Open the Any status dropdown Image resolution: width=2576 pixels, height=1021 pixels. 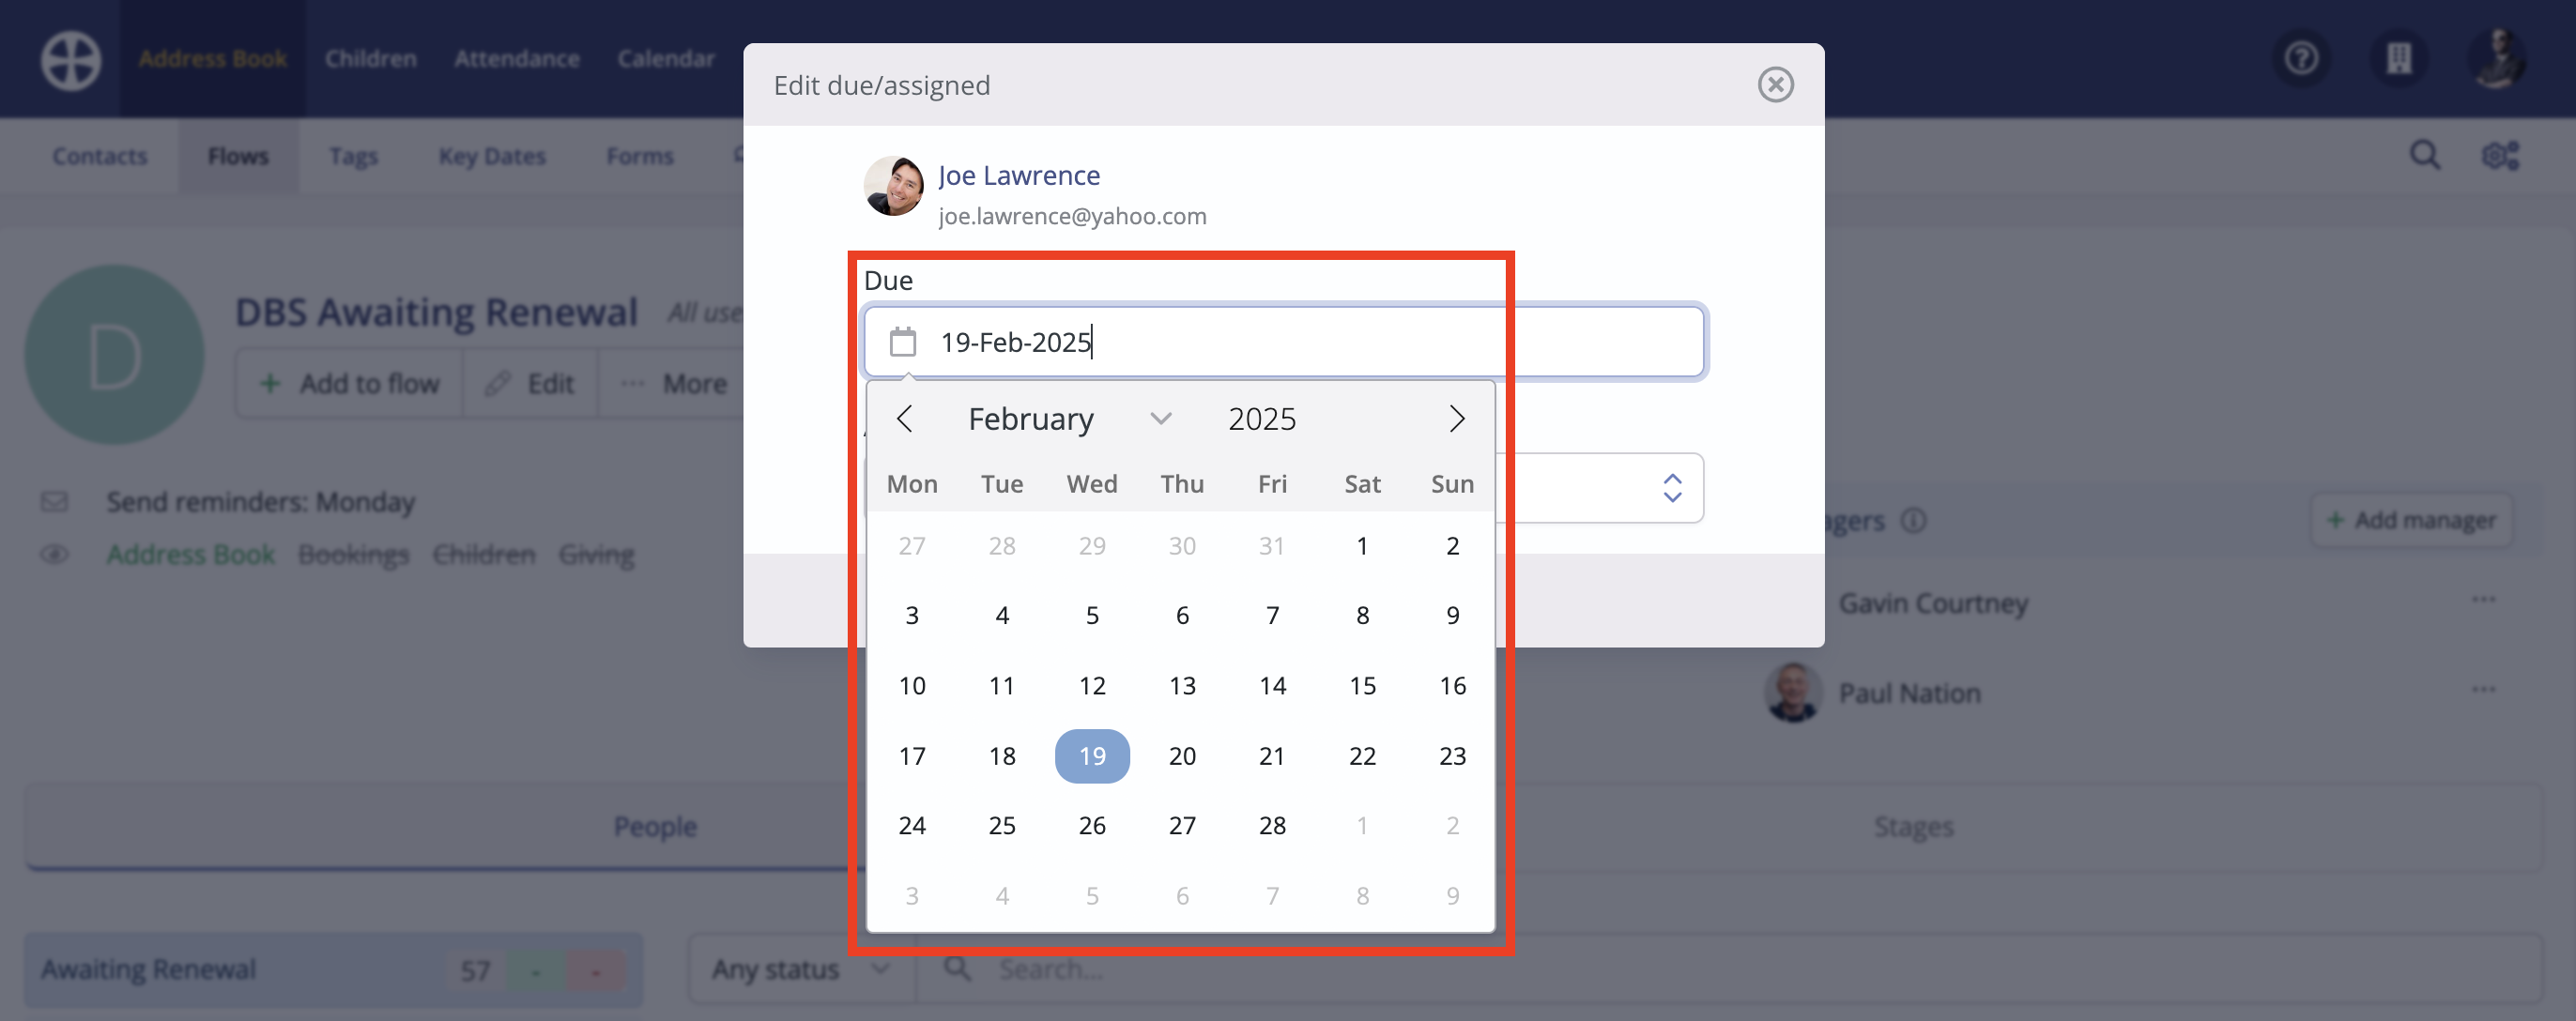[x=800, y=970]
